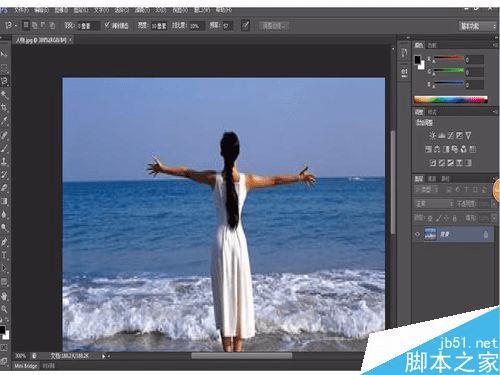Open the Edit (编辑) menu

click(x=41, y=10)
